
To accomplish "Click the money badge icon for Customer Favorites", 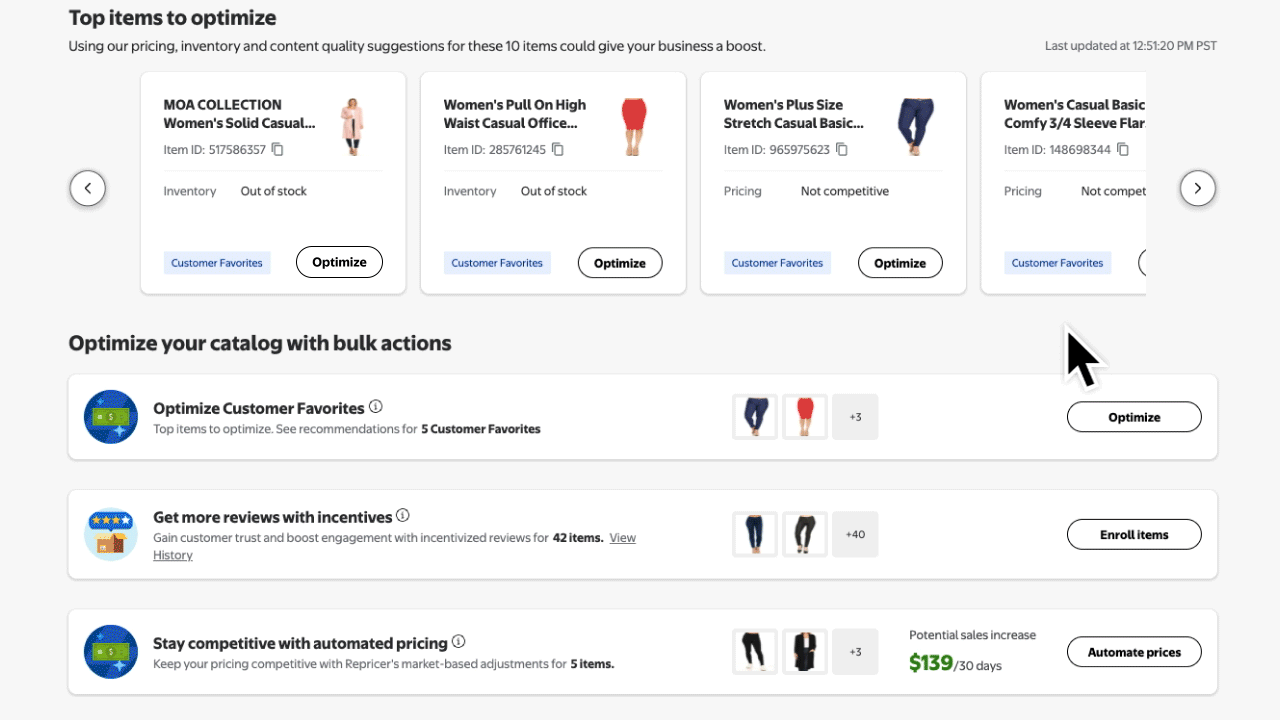I will click(110, 416).
